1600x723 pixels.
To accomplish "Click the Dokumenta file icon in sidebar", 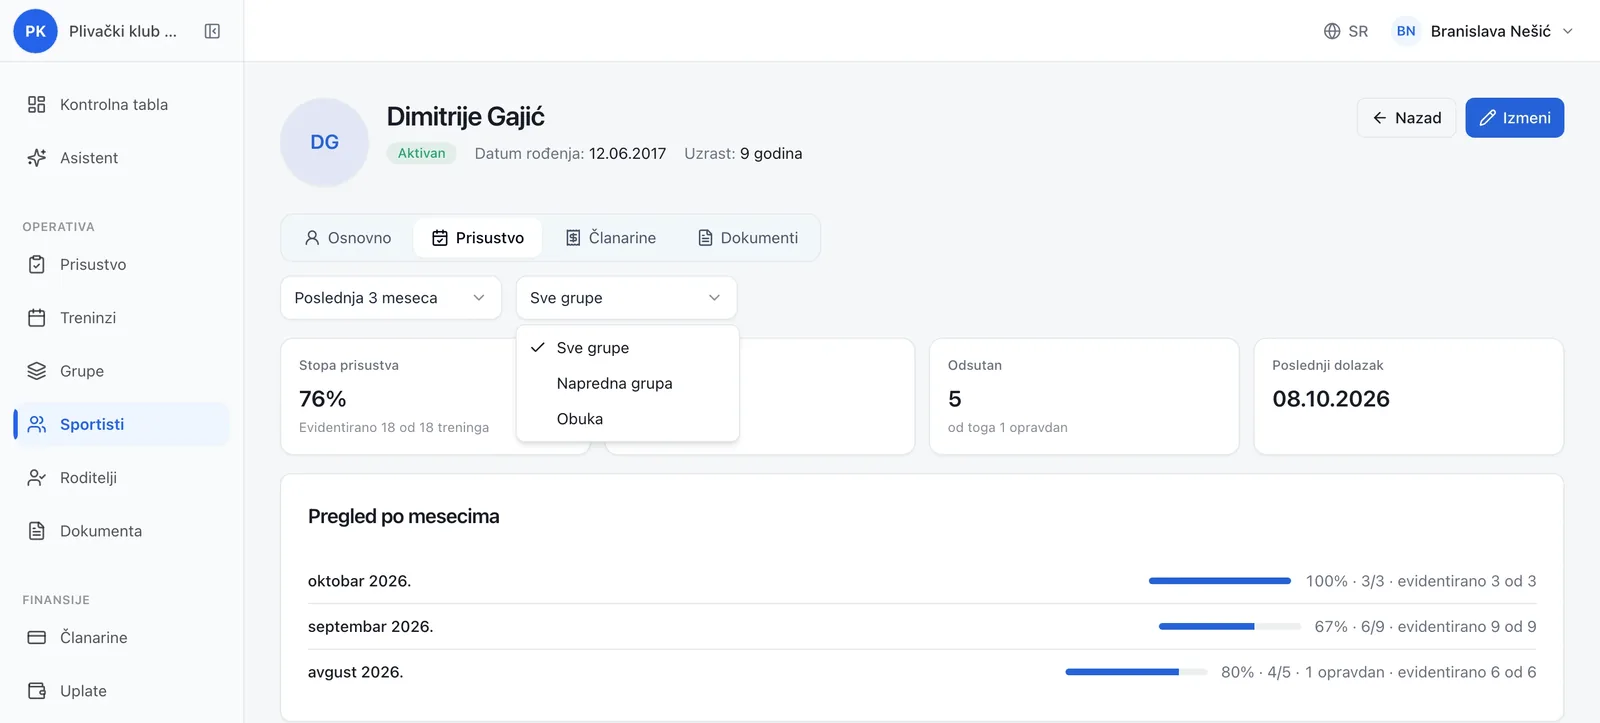I will 37,531.
